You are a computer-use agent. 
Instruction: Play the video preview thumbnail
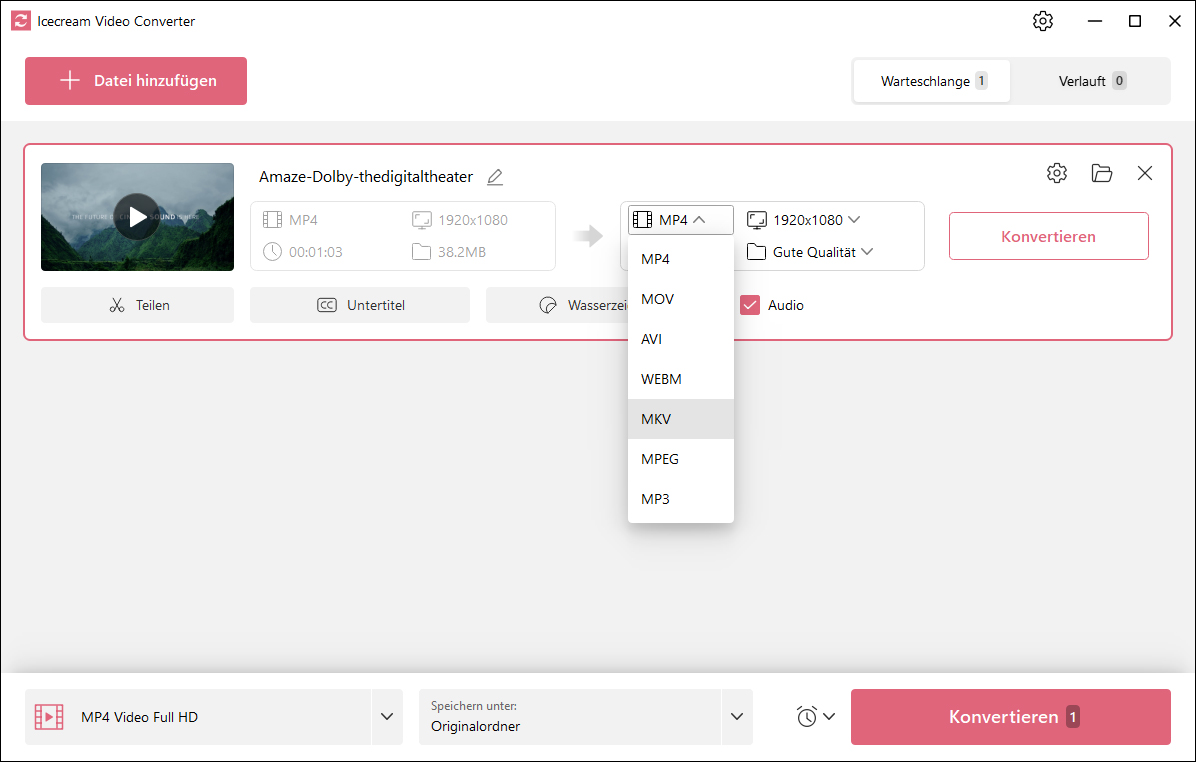point(137,217)
